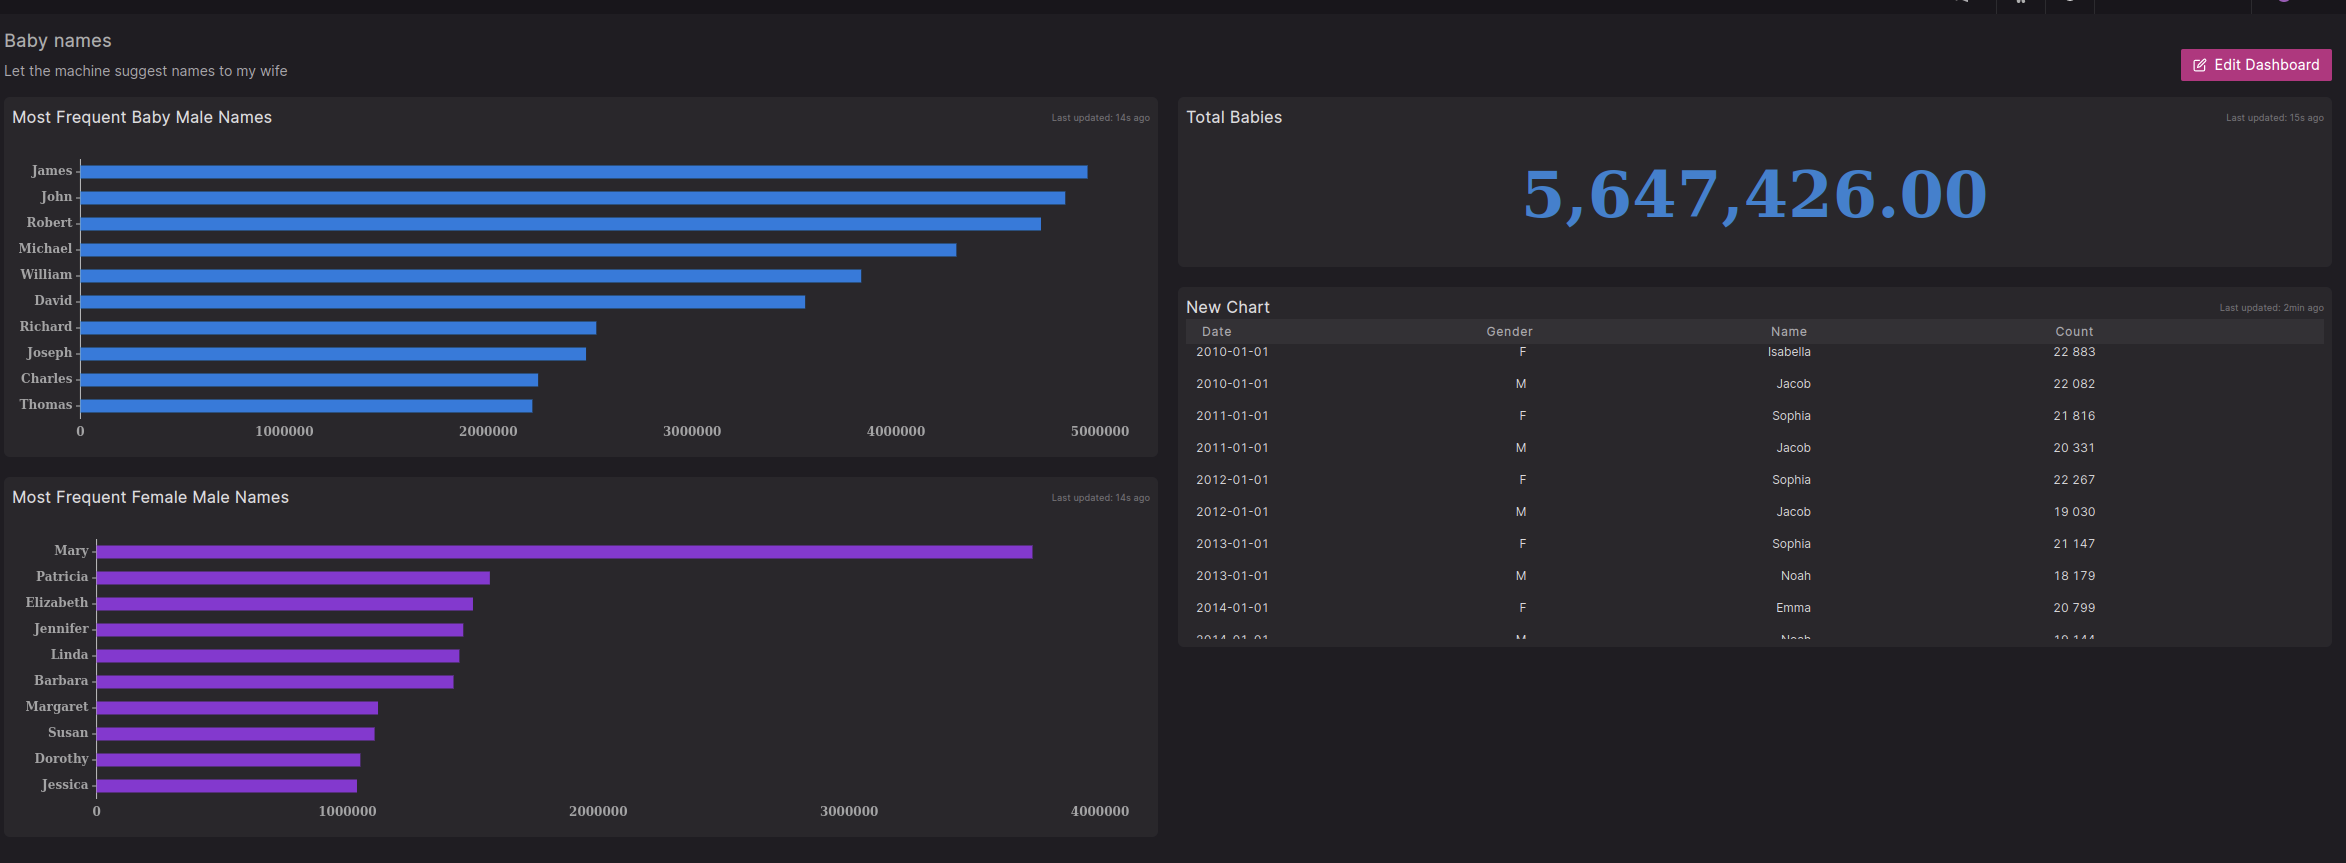Select the blue bar for James
This screenshot has width=2346, height=863.
point(583,172)
